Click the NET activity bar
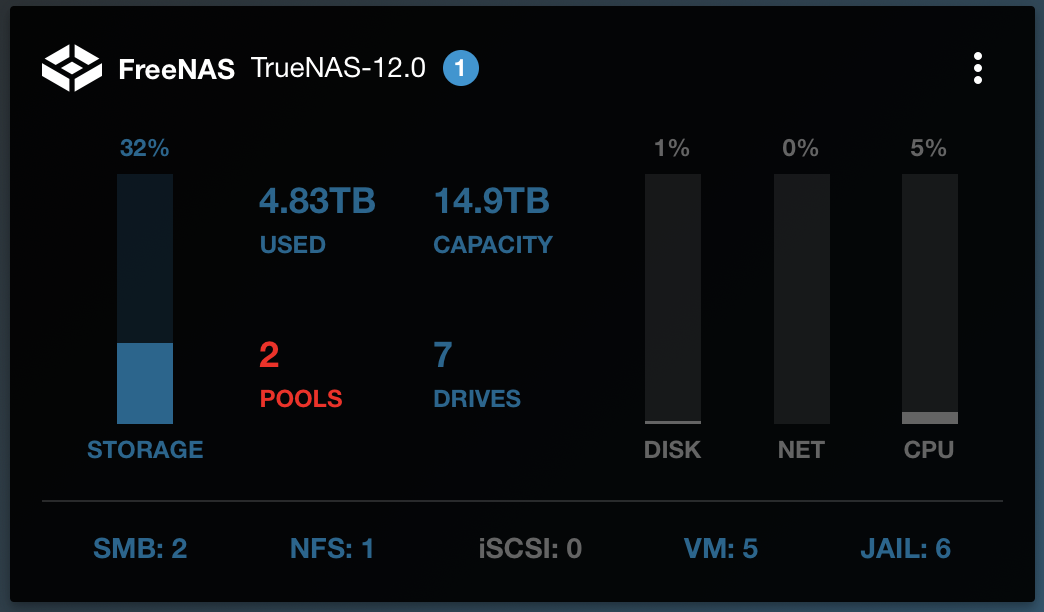 point(802,298)
